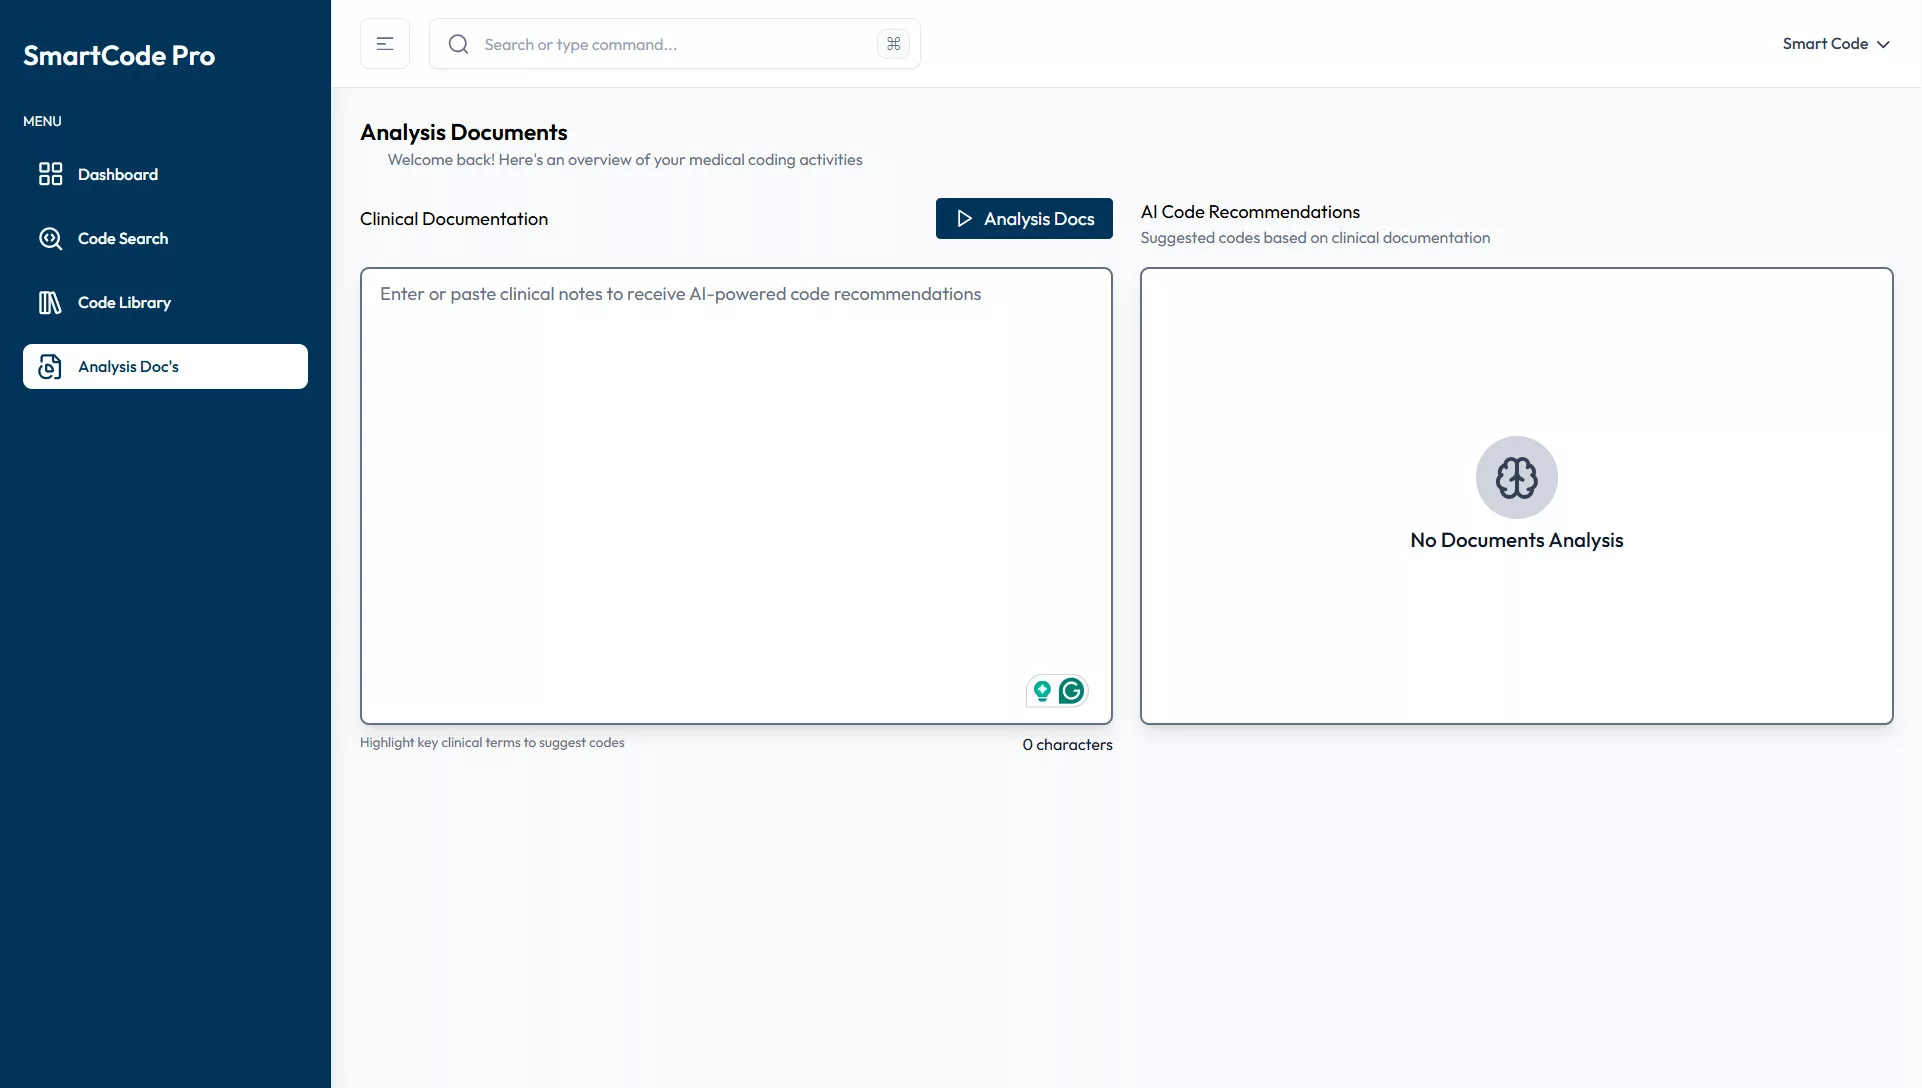Viewport: 1922px width, 1088px height.
Task: Open the Smart Code user dropdown
Action: pos(1825,44)
